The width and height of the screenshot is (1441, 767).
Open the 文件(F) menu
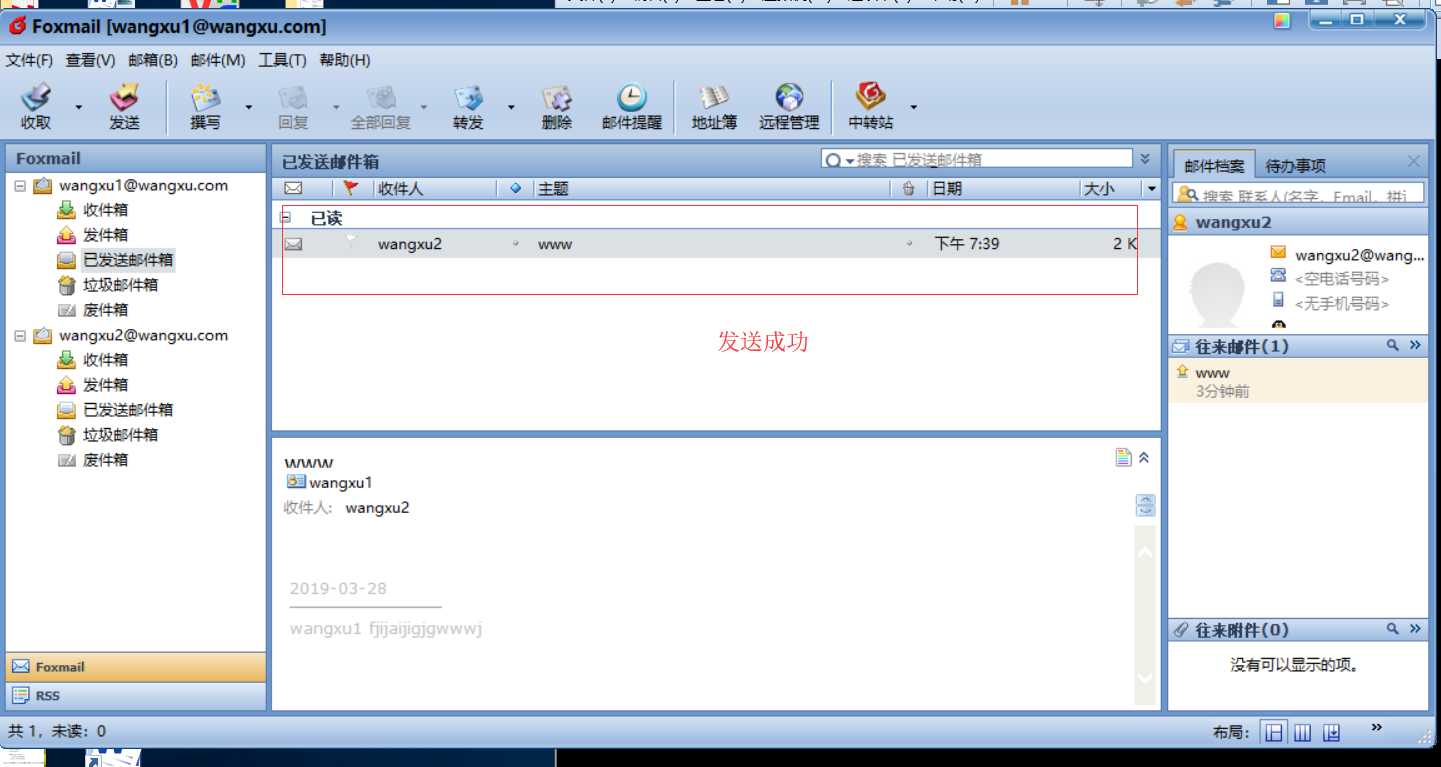pos(29,60)
